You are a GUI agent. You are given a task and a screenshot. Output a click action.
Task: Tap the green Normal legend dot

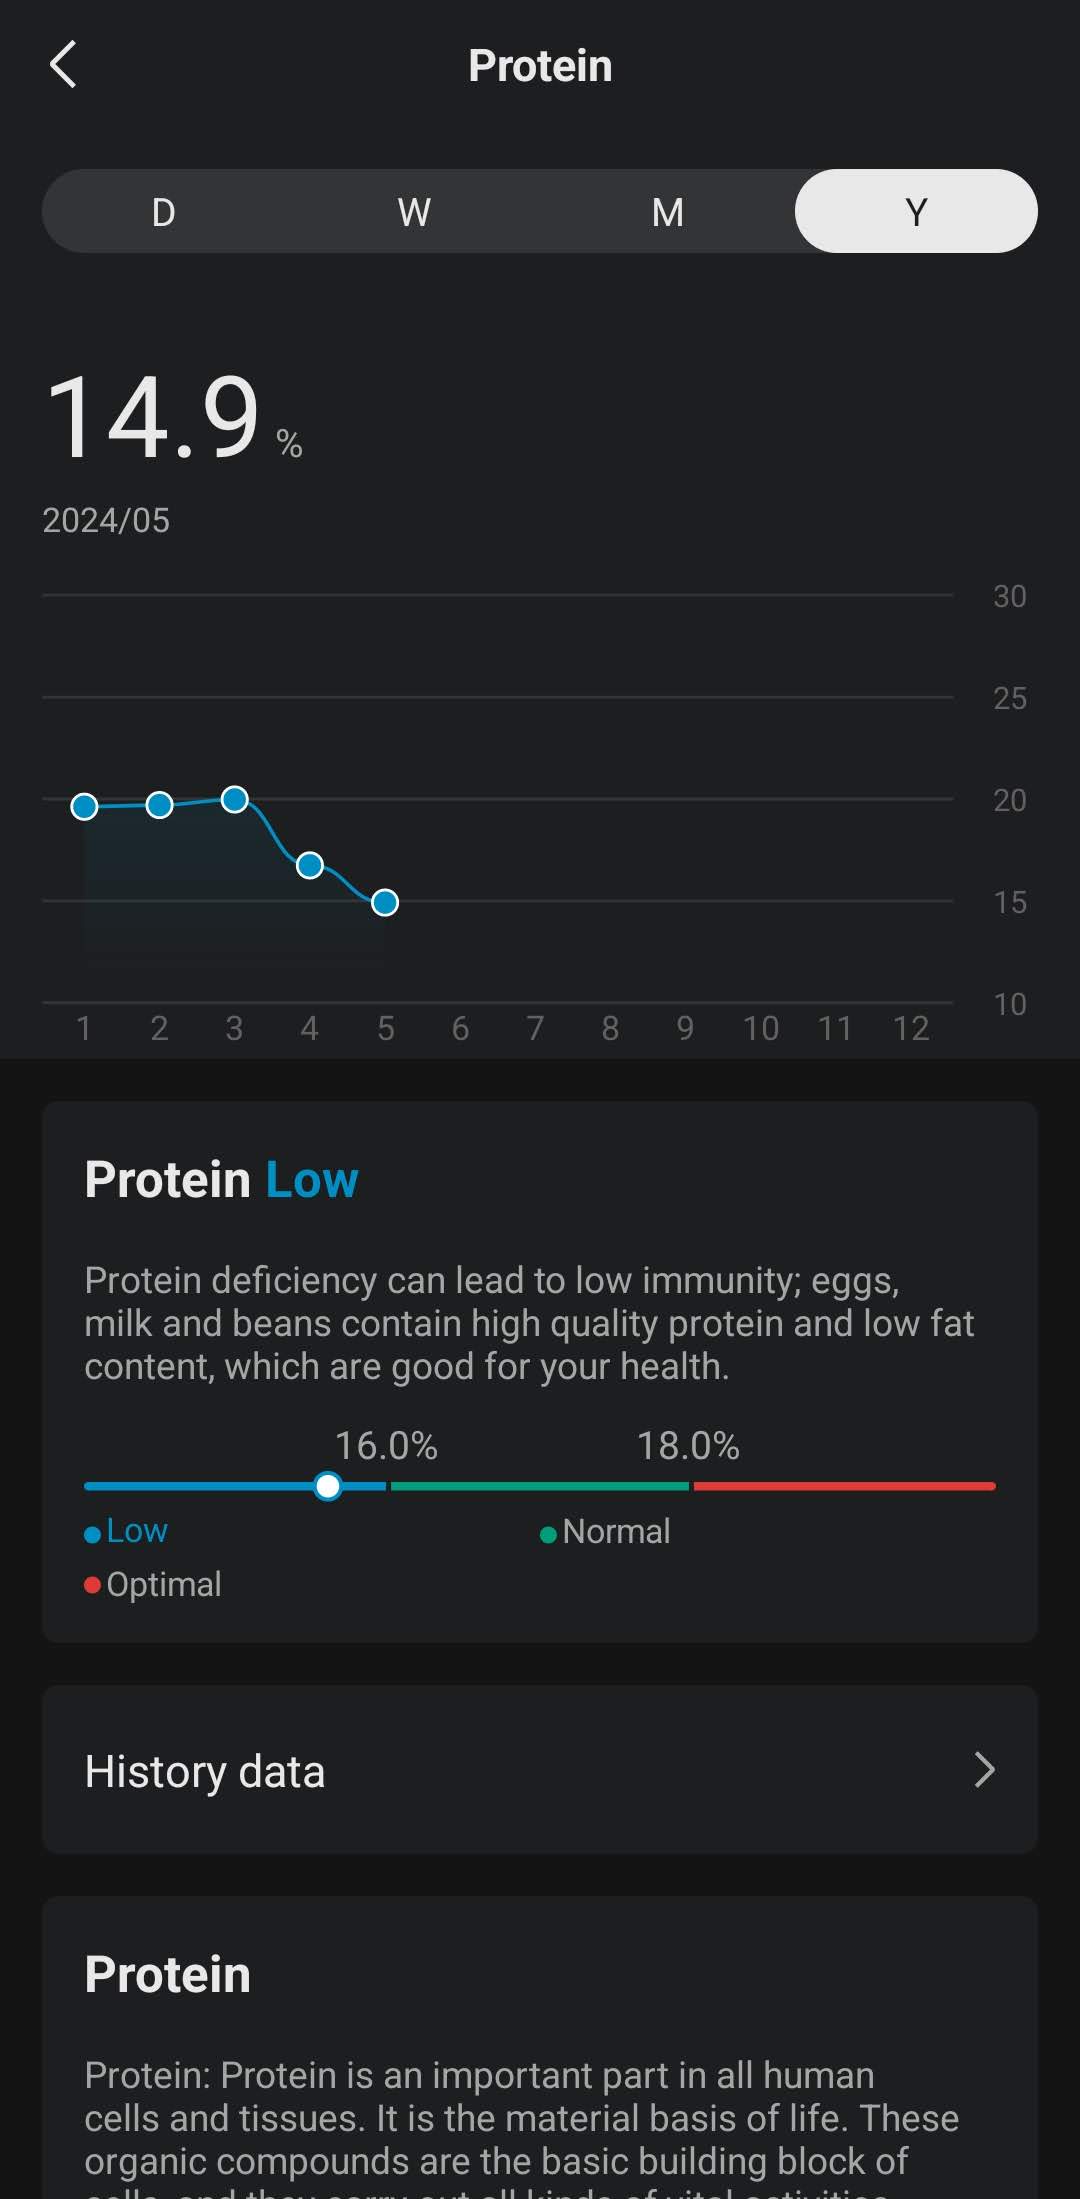[548, 1534]
